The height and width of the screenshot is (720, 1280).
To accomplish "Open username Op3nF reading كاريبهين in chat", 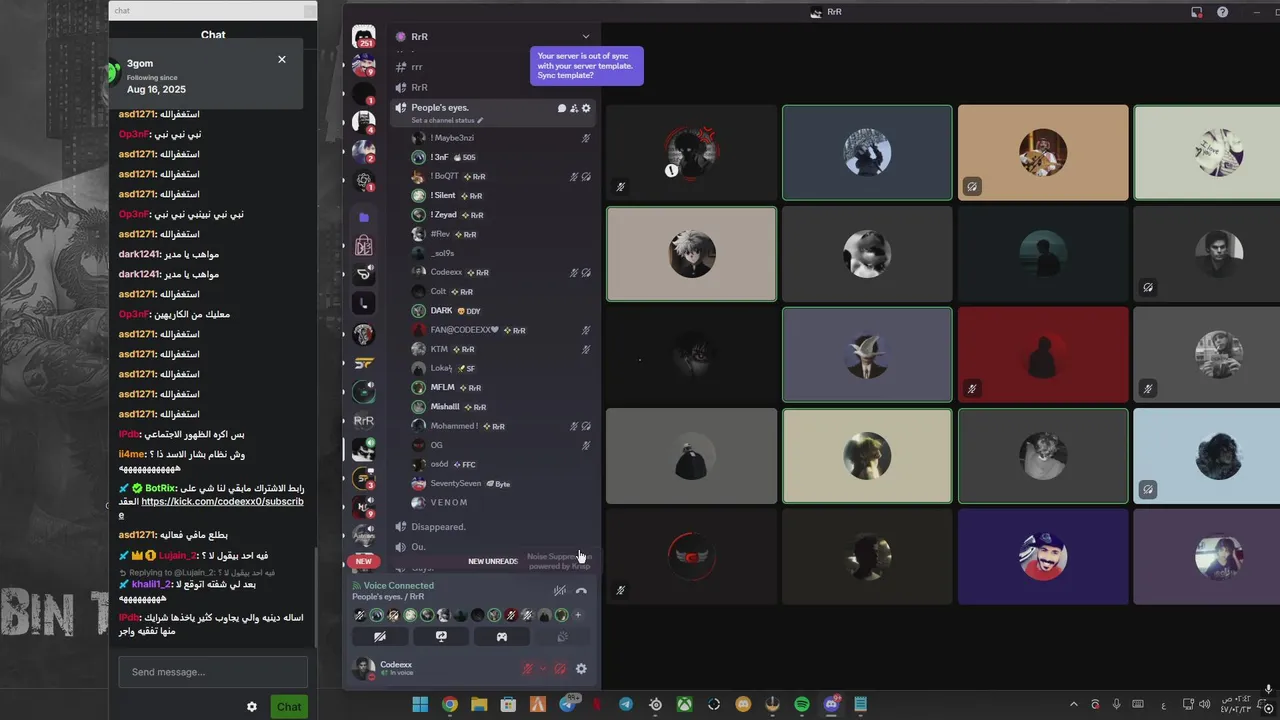I will pos(134,314).
